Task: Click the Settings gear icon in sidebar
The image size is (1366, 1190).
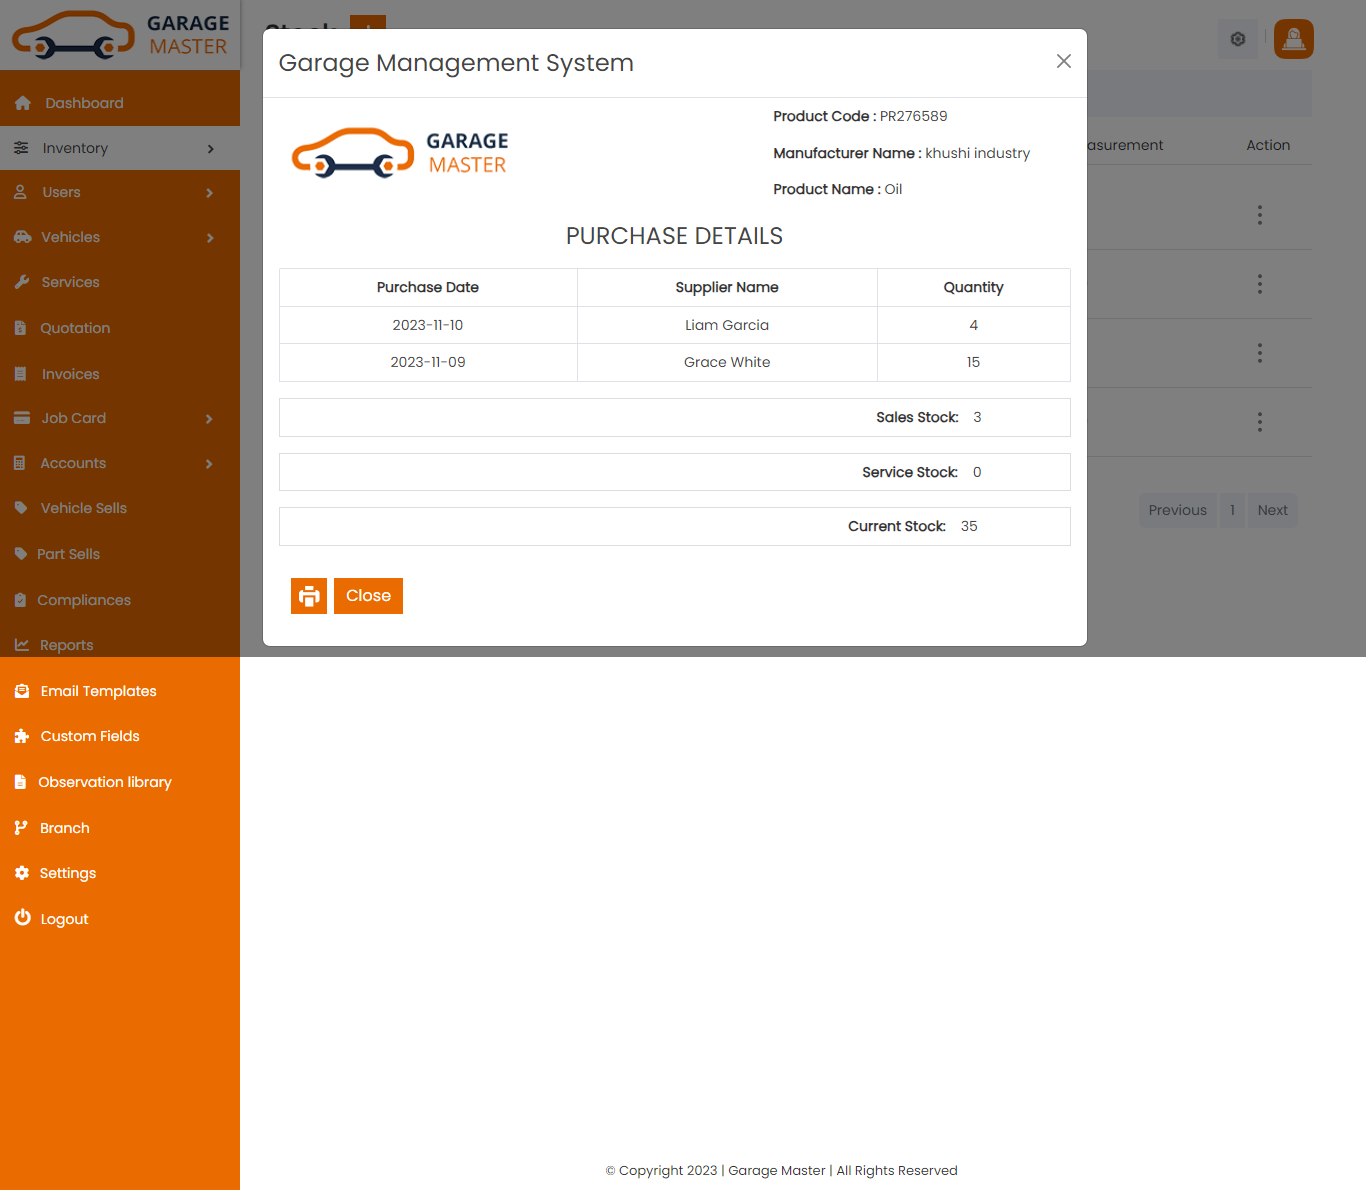Action: tap(22, 873)
